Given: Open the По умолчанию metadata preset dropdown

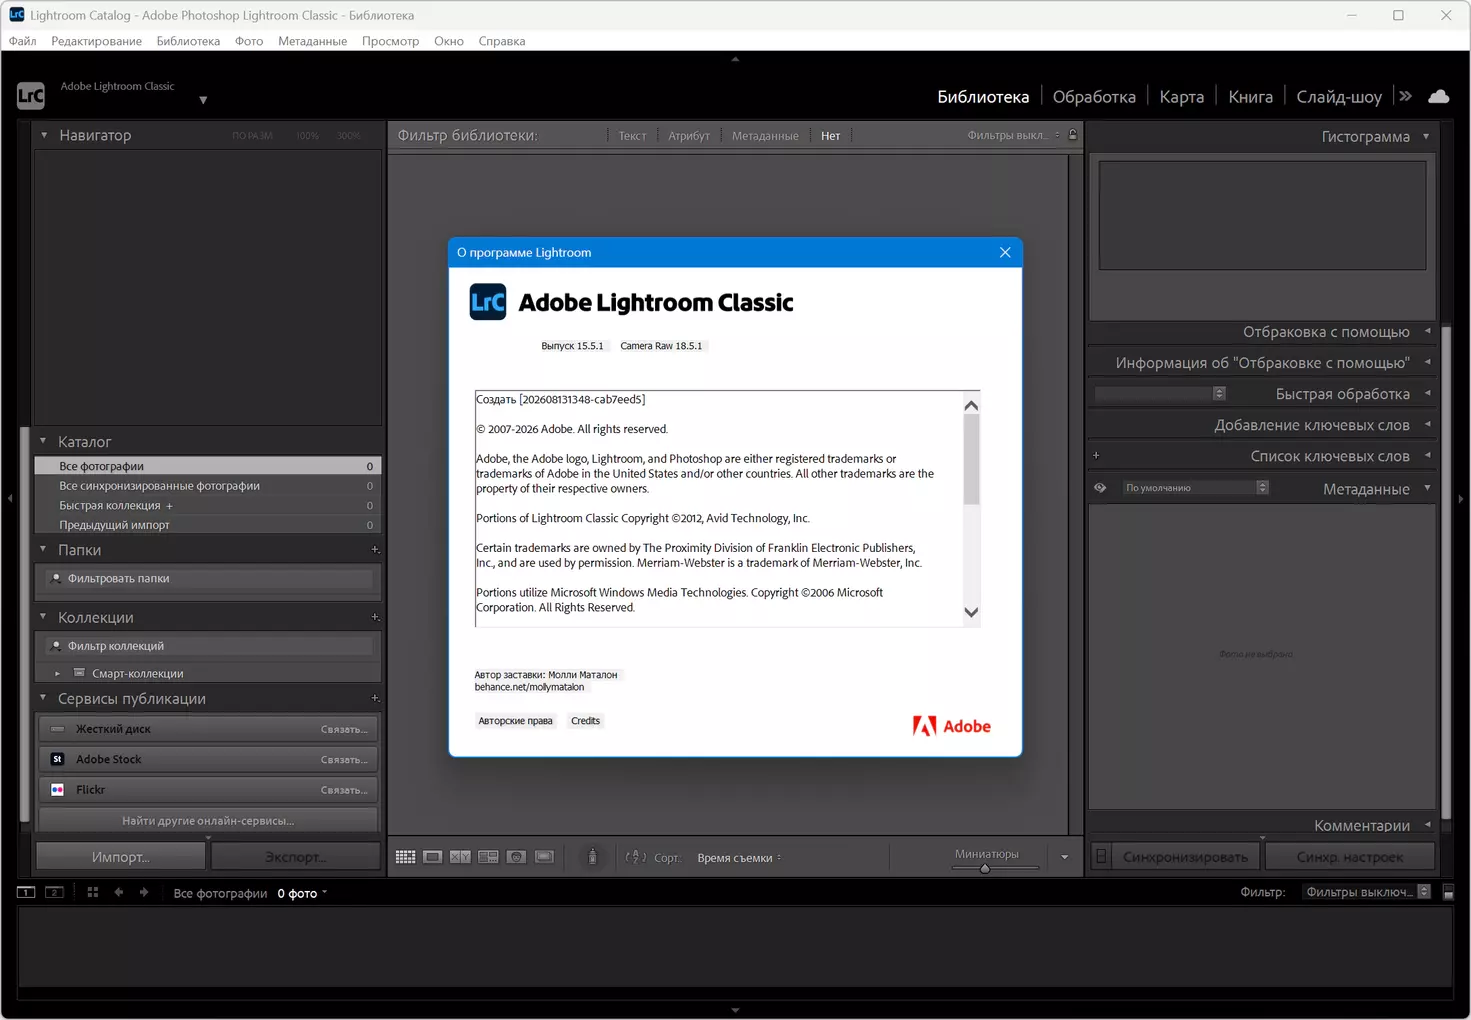Looking at the screenshot, I should (x=1194, y=488).
